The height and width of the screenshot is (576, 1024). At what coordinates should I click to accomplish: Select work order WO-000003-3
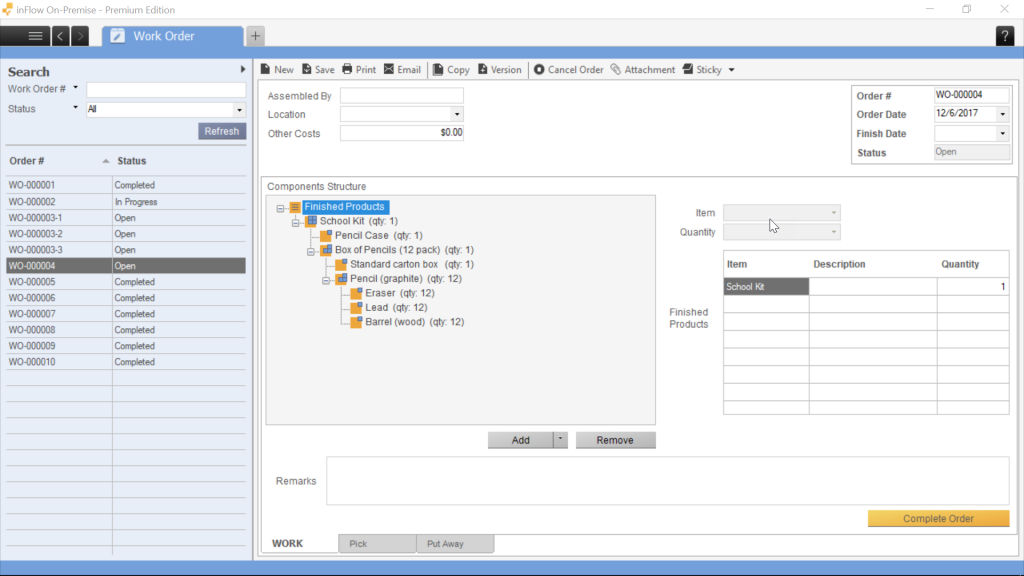(125, 249)
